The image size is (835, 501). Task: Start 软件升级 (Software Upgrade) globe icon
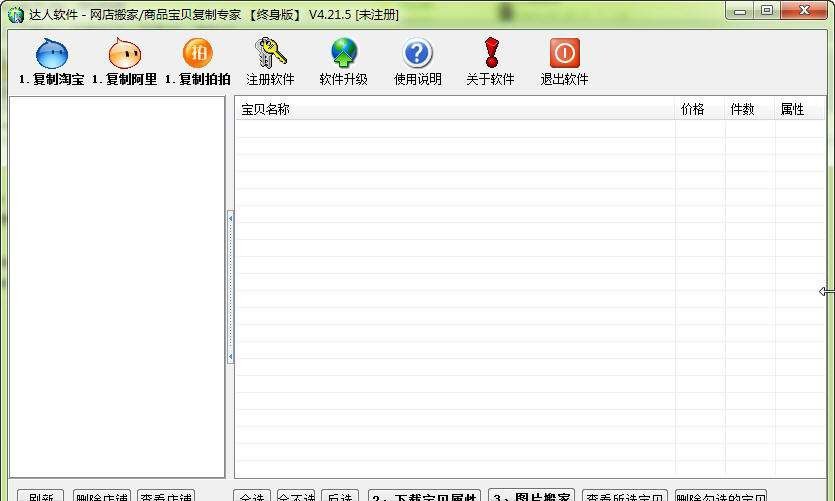[x=343, y=62]
